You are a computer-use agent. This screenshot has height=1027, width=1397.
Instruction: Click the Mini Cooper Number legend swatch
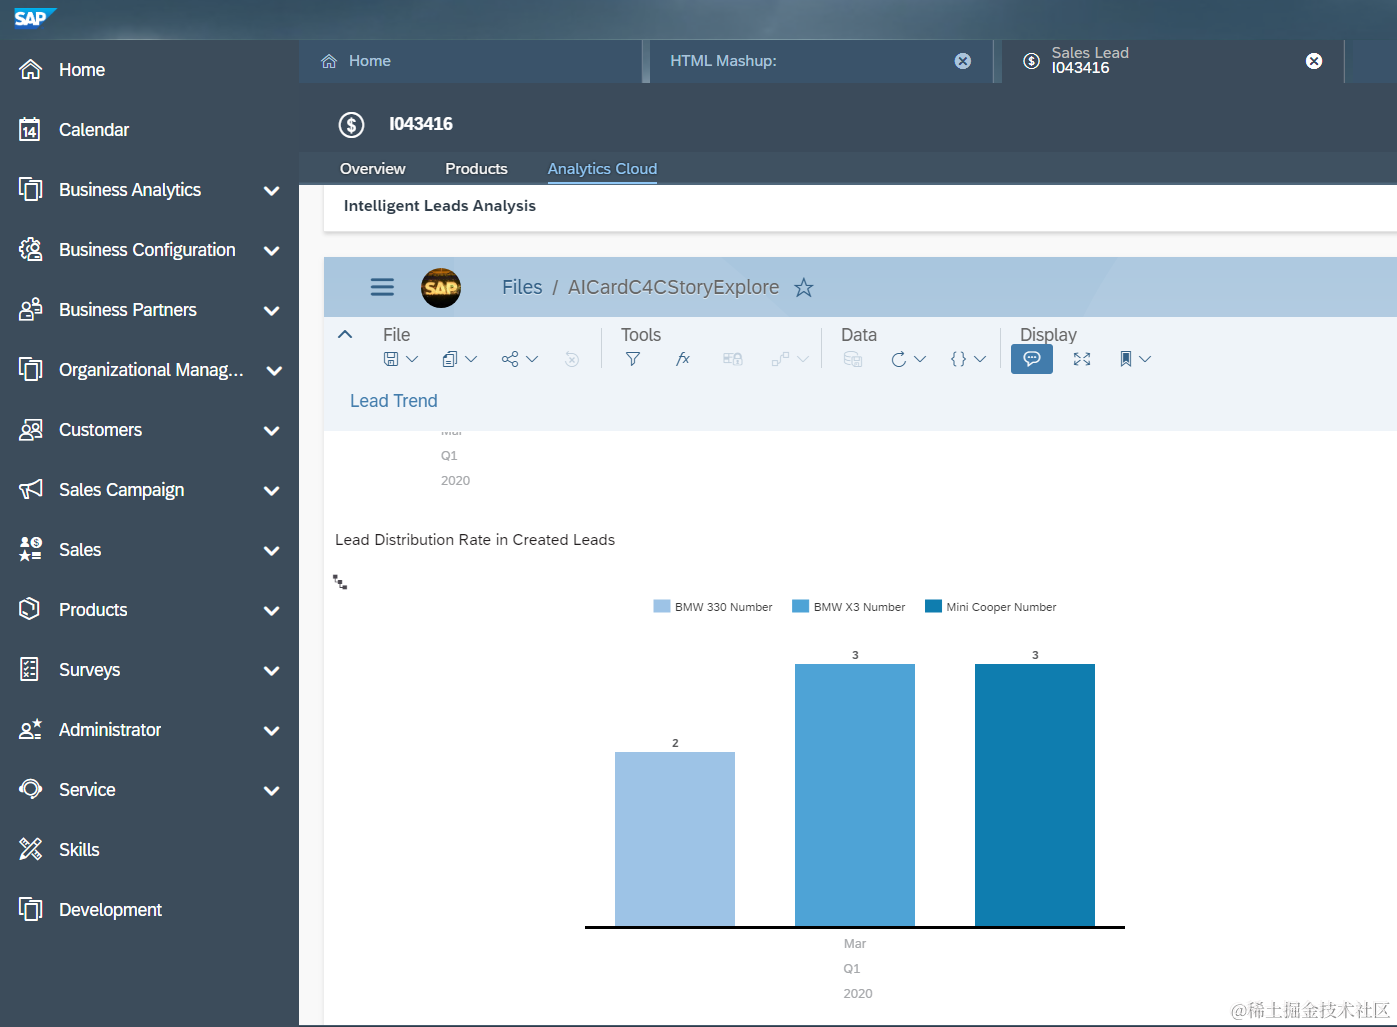(934, 606)
